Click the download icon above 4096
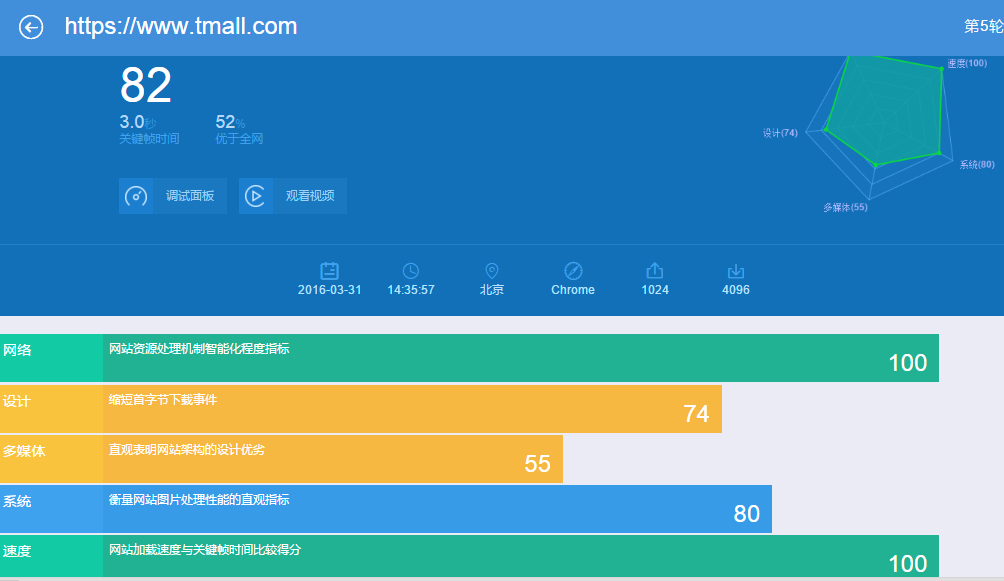This screenshot has height=581, width=1004. tap(736, 271)
